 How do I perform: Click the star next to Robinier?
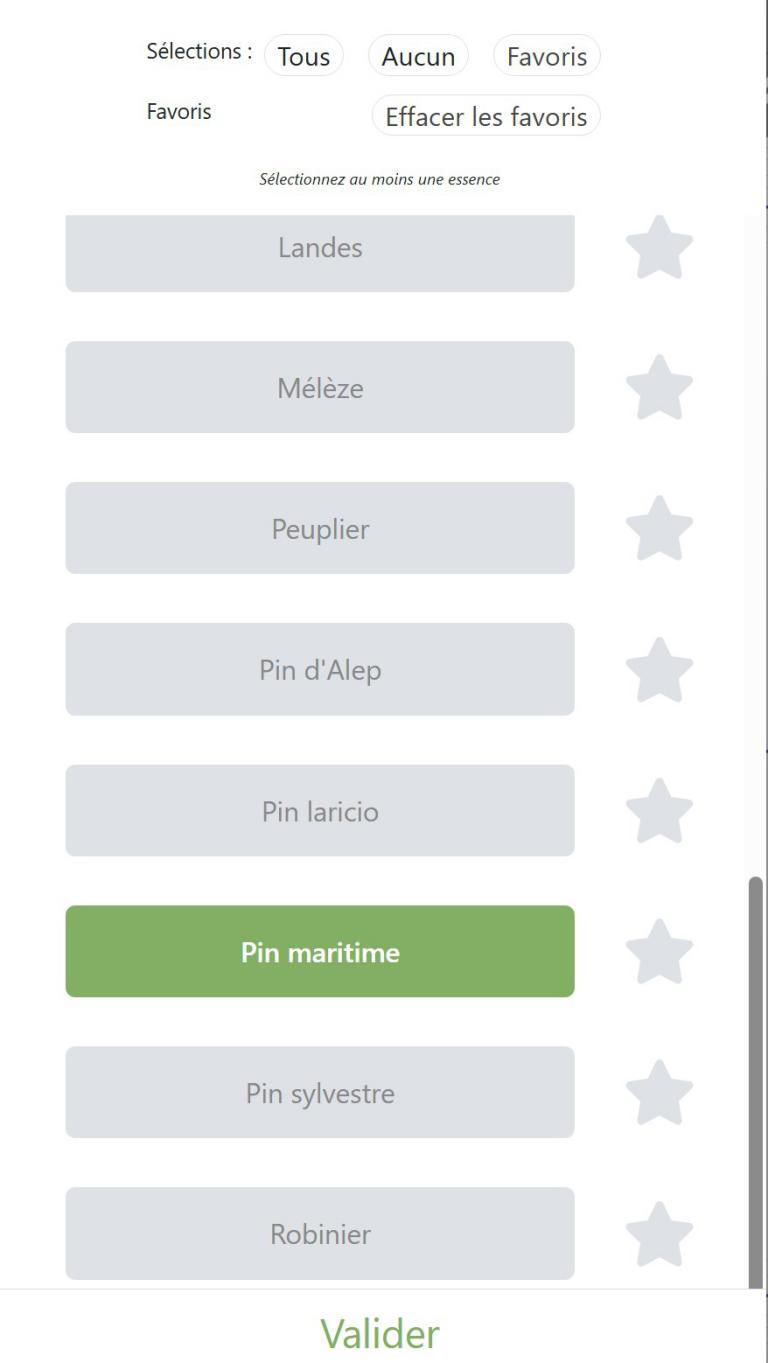pos(659,1233)
